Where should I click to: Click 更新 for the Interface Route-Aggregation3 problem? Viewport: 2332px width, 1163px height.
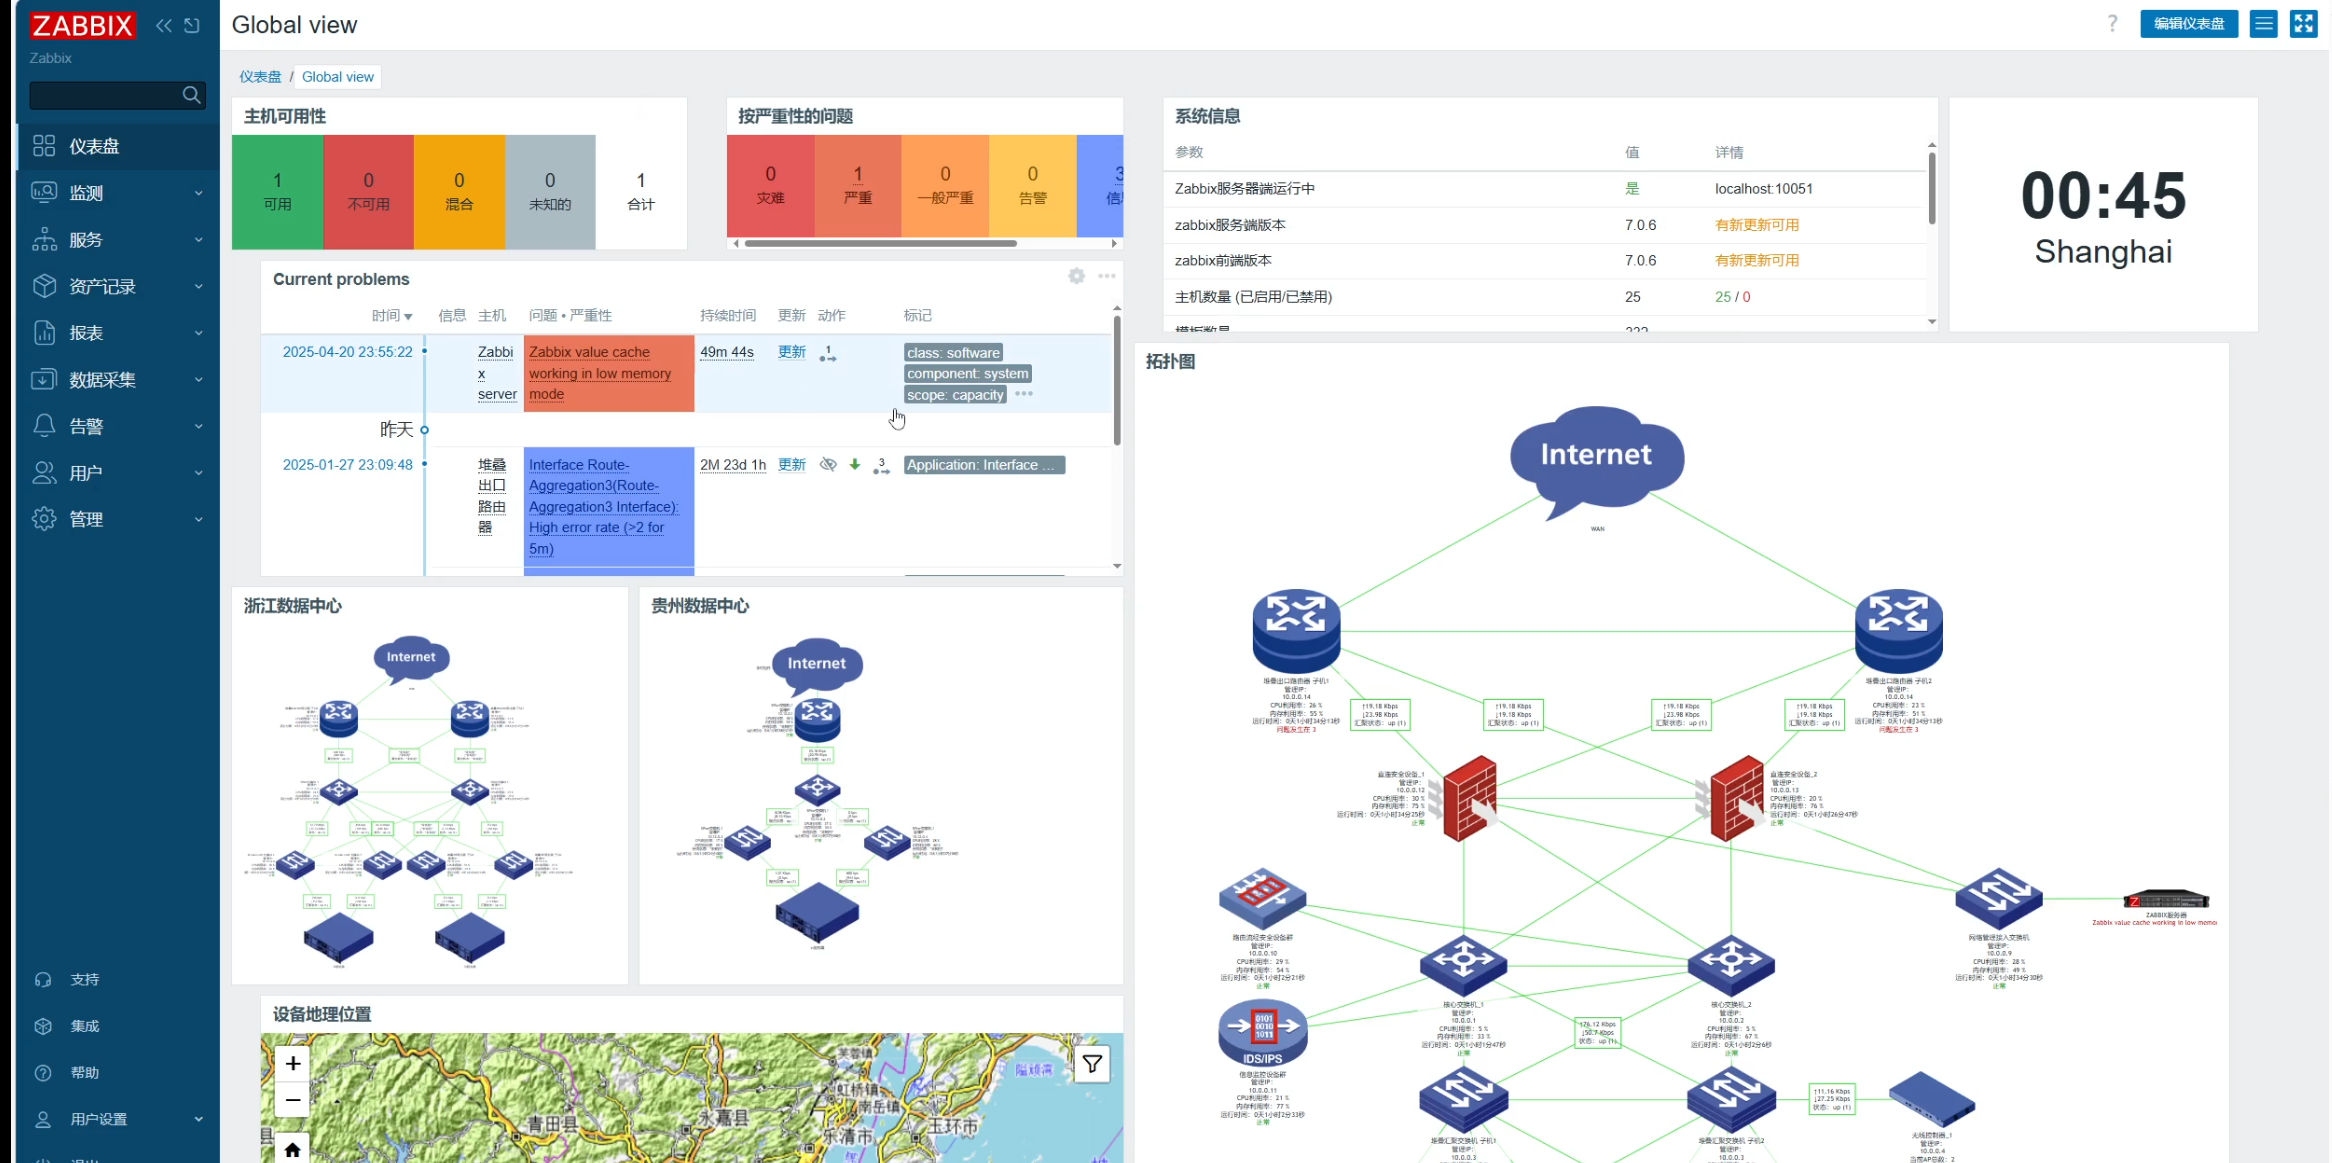pos(792,465)
